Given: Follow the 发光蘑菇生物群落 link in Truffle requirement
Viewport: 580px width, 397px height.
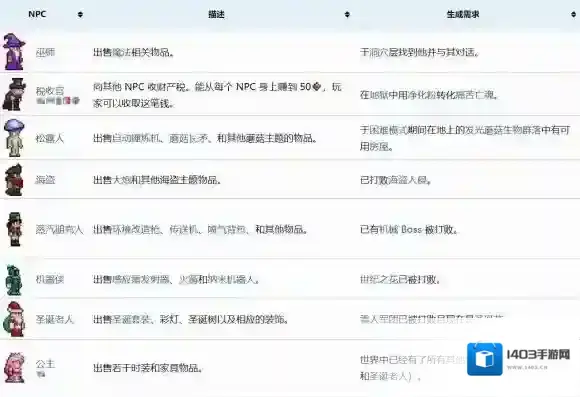Looking at the screenshot, I should [503, 130].
